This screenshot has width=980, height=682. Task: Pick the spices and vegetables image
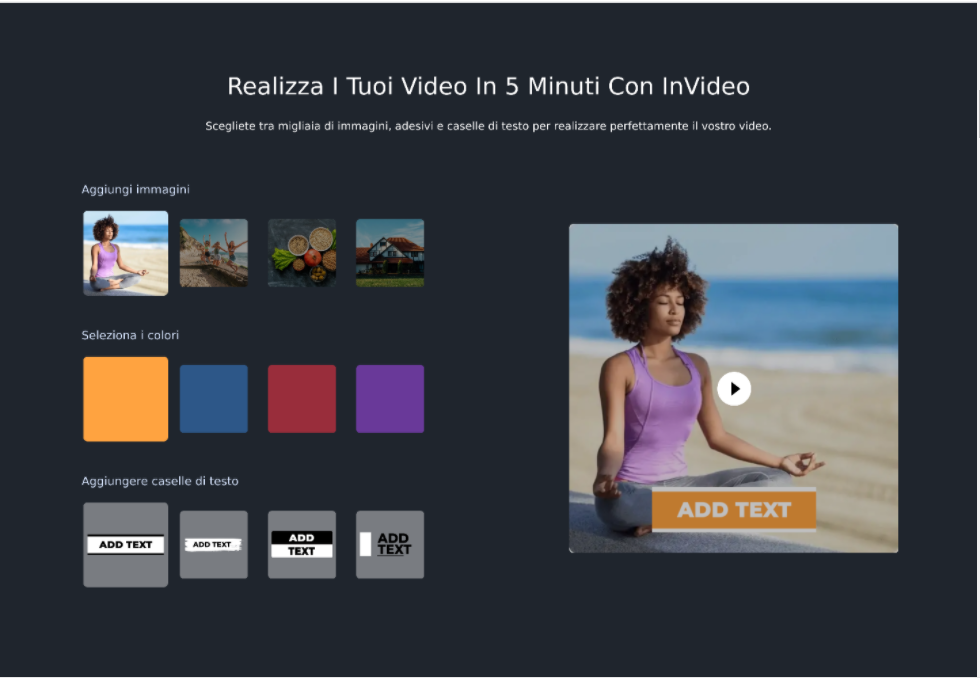(301, 253)
